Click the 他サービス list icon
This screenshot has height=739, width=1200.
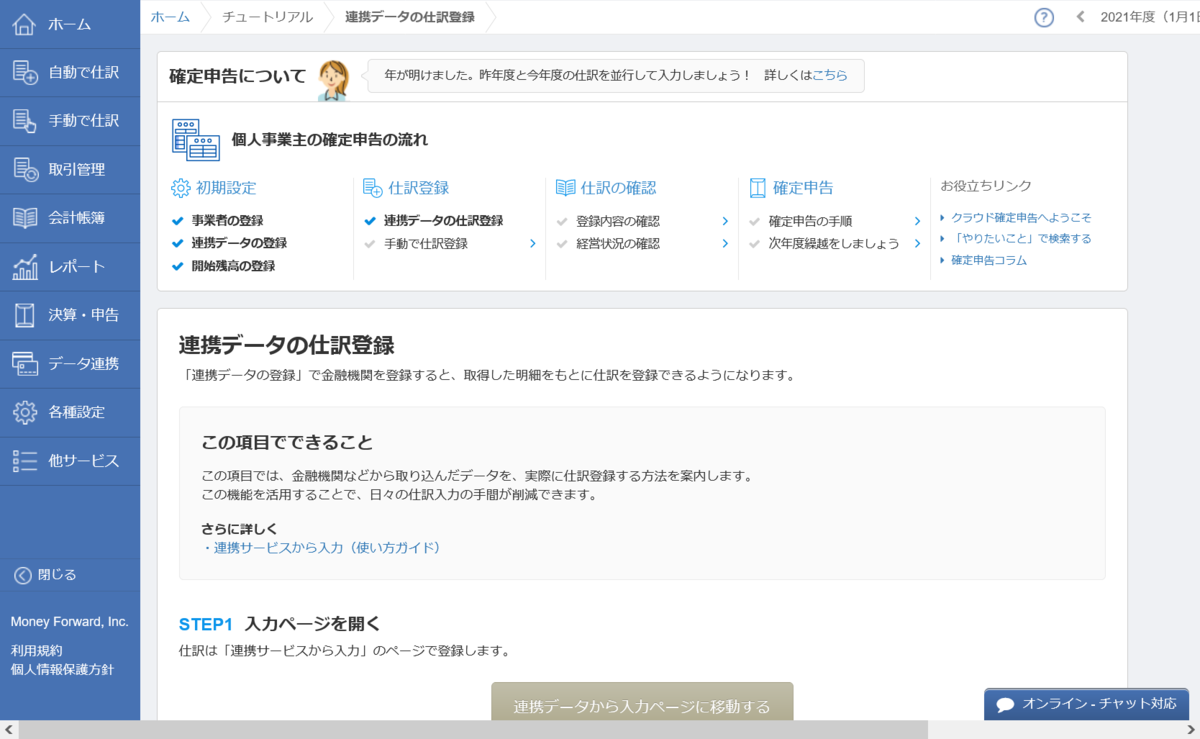(25, 461)
